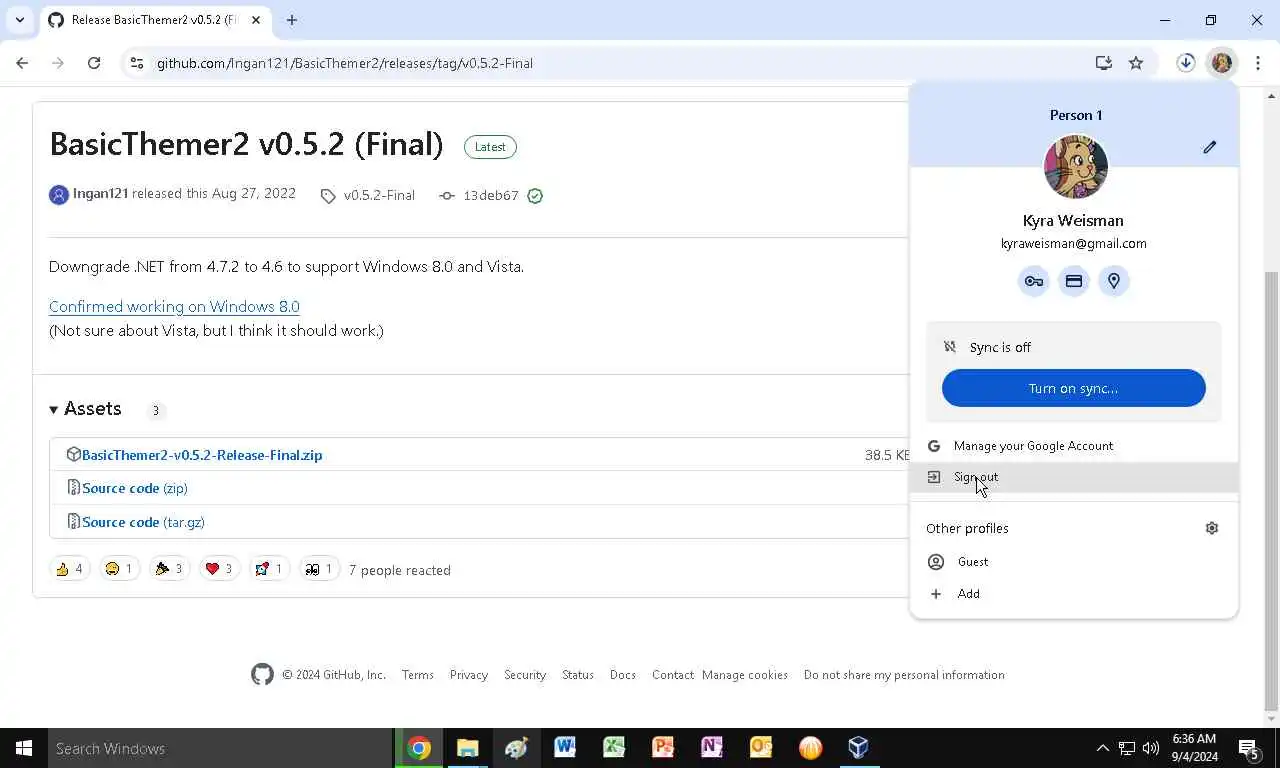Click the address bar URL field
Screen dimensions: 1280x768
620,63
